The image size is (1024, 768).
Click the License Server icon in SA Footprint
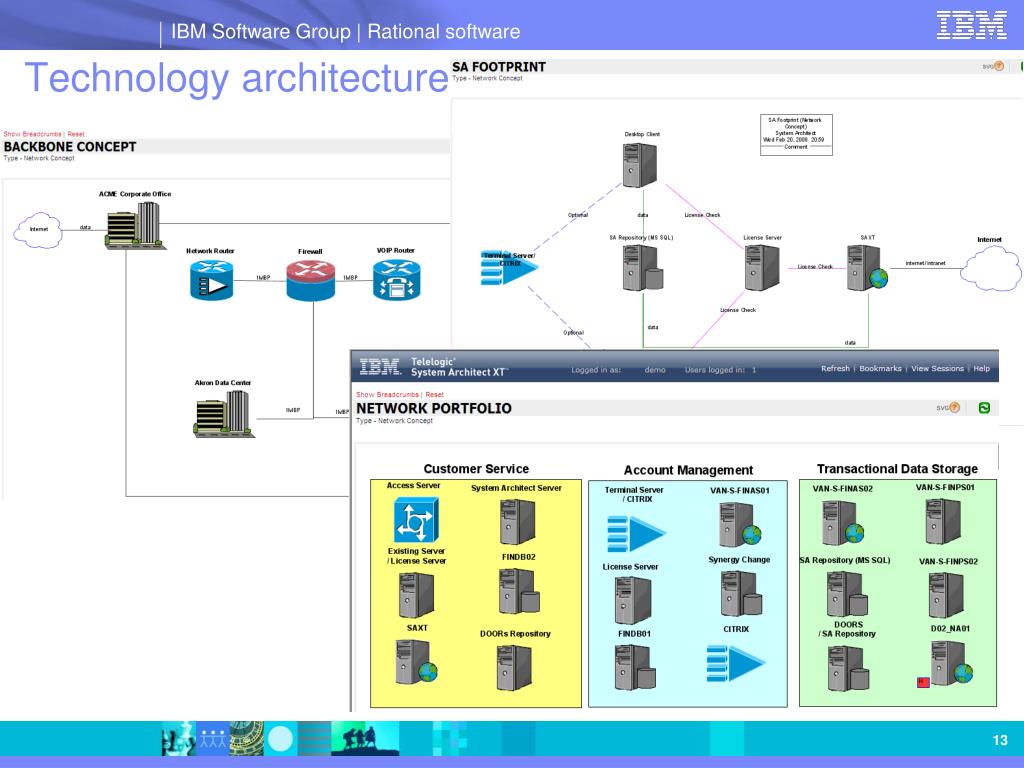(762, 268)
